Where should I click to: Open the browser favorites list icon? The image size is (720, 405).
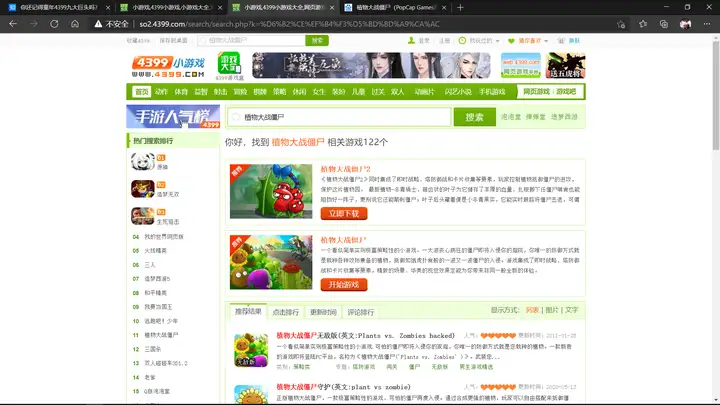pos(643,24)
